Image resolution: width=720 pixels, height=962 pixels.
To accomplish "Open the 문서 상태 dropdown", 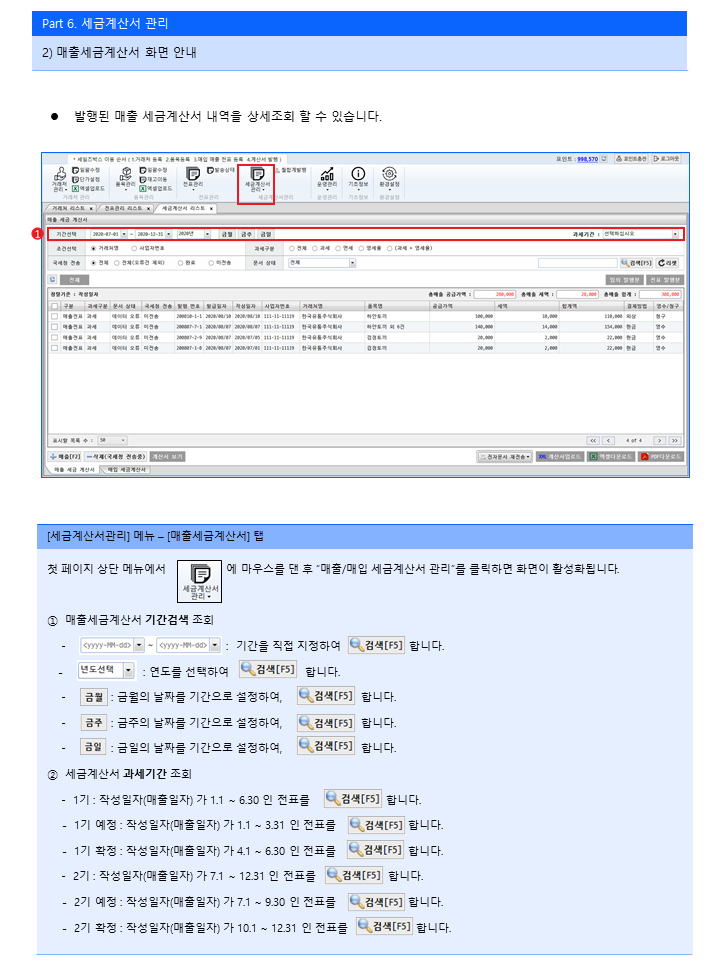I will click(353, 263).
